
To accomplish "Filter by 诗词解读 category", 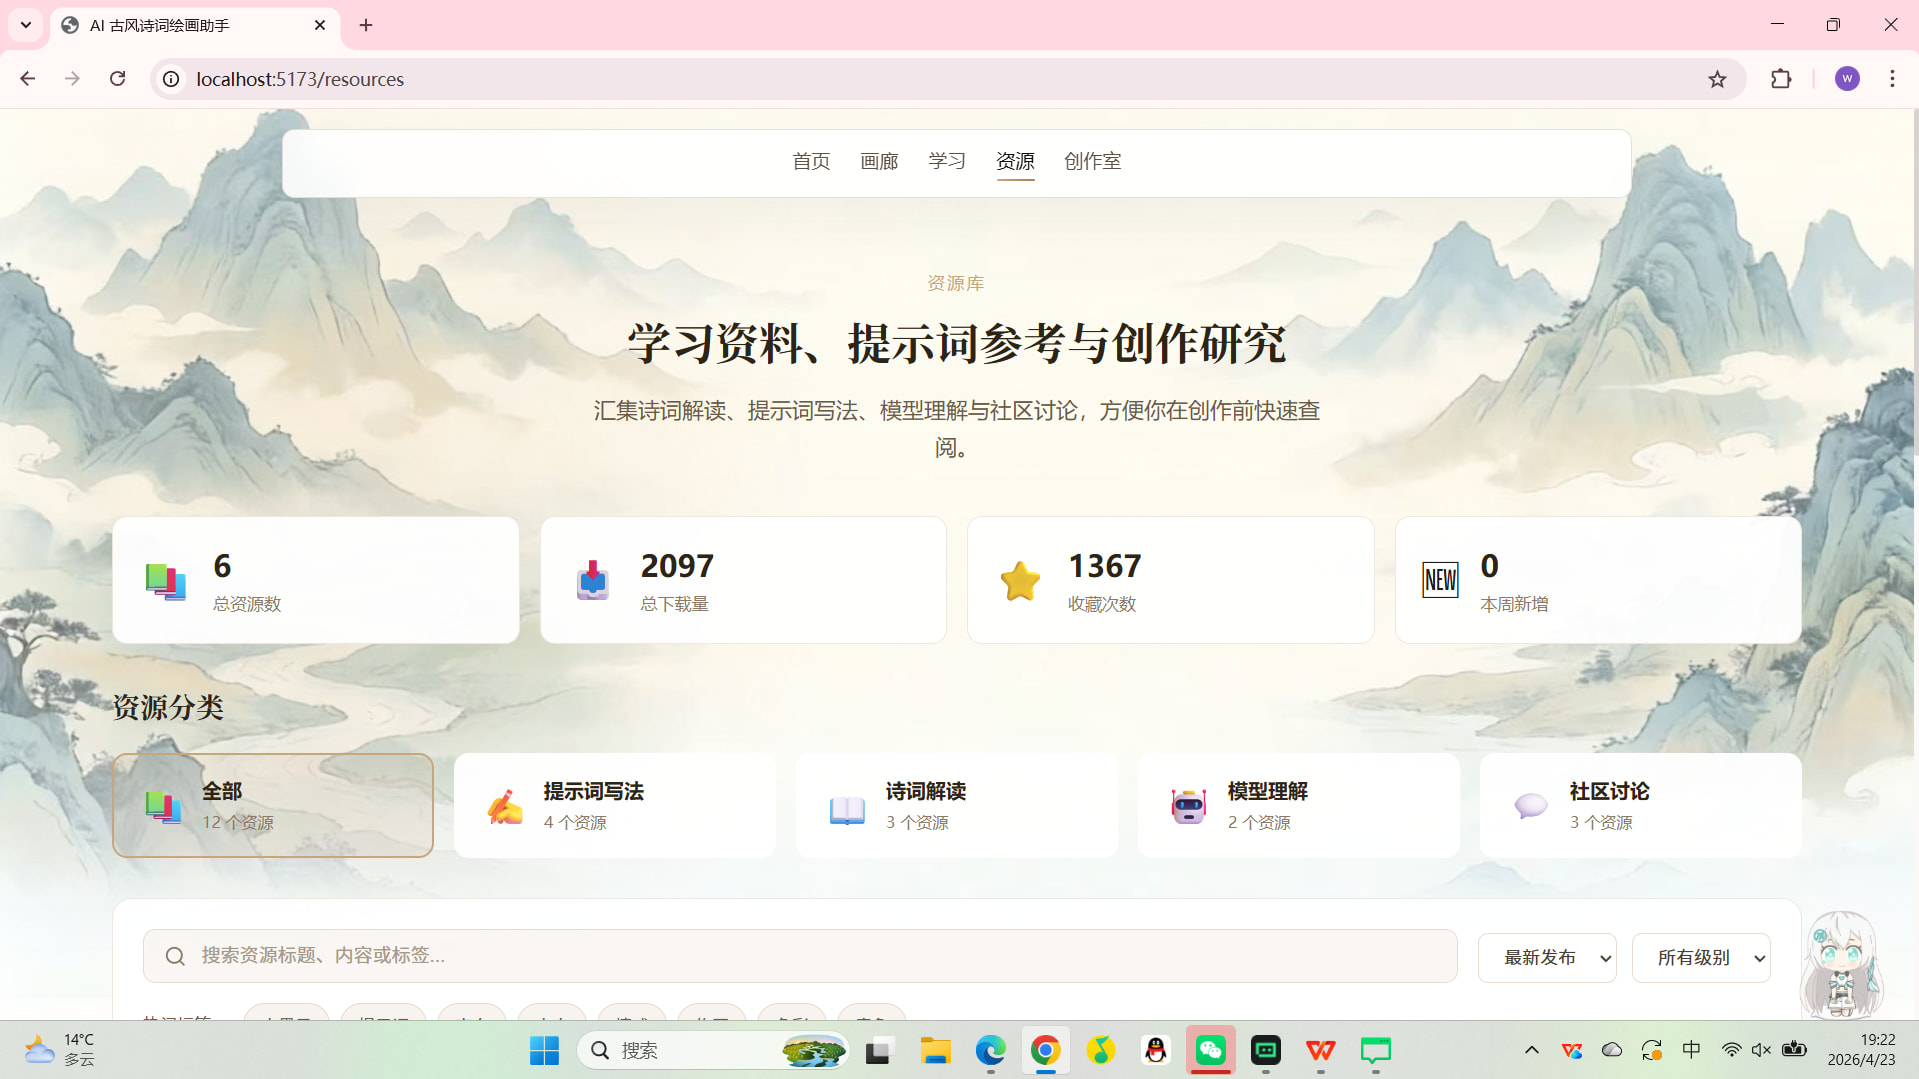I will point(957,805).
